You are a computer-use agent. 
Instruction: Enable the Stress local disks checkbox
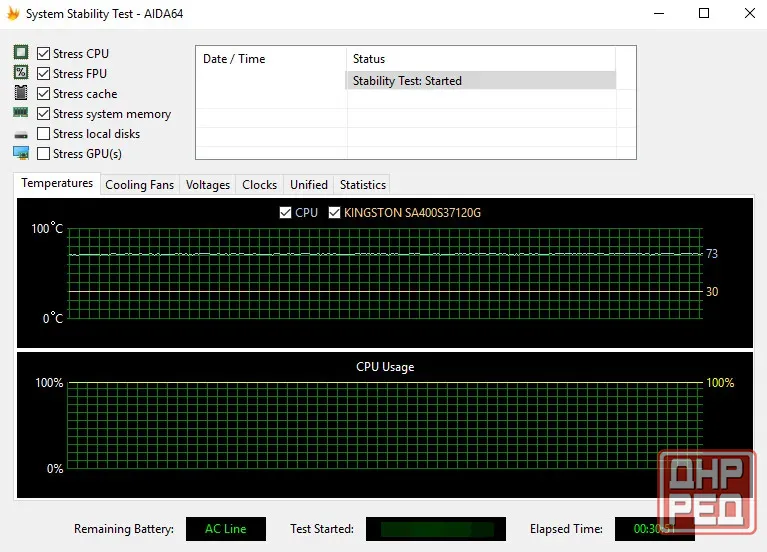click(44, 134)
